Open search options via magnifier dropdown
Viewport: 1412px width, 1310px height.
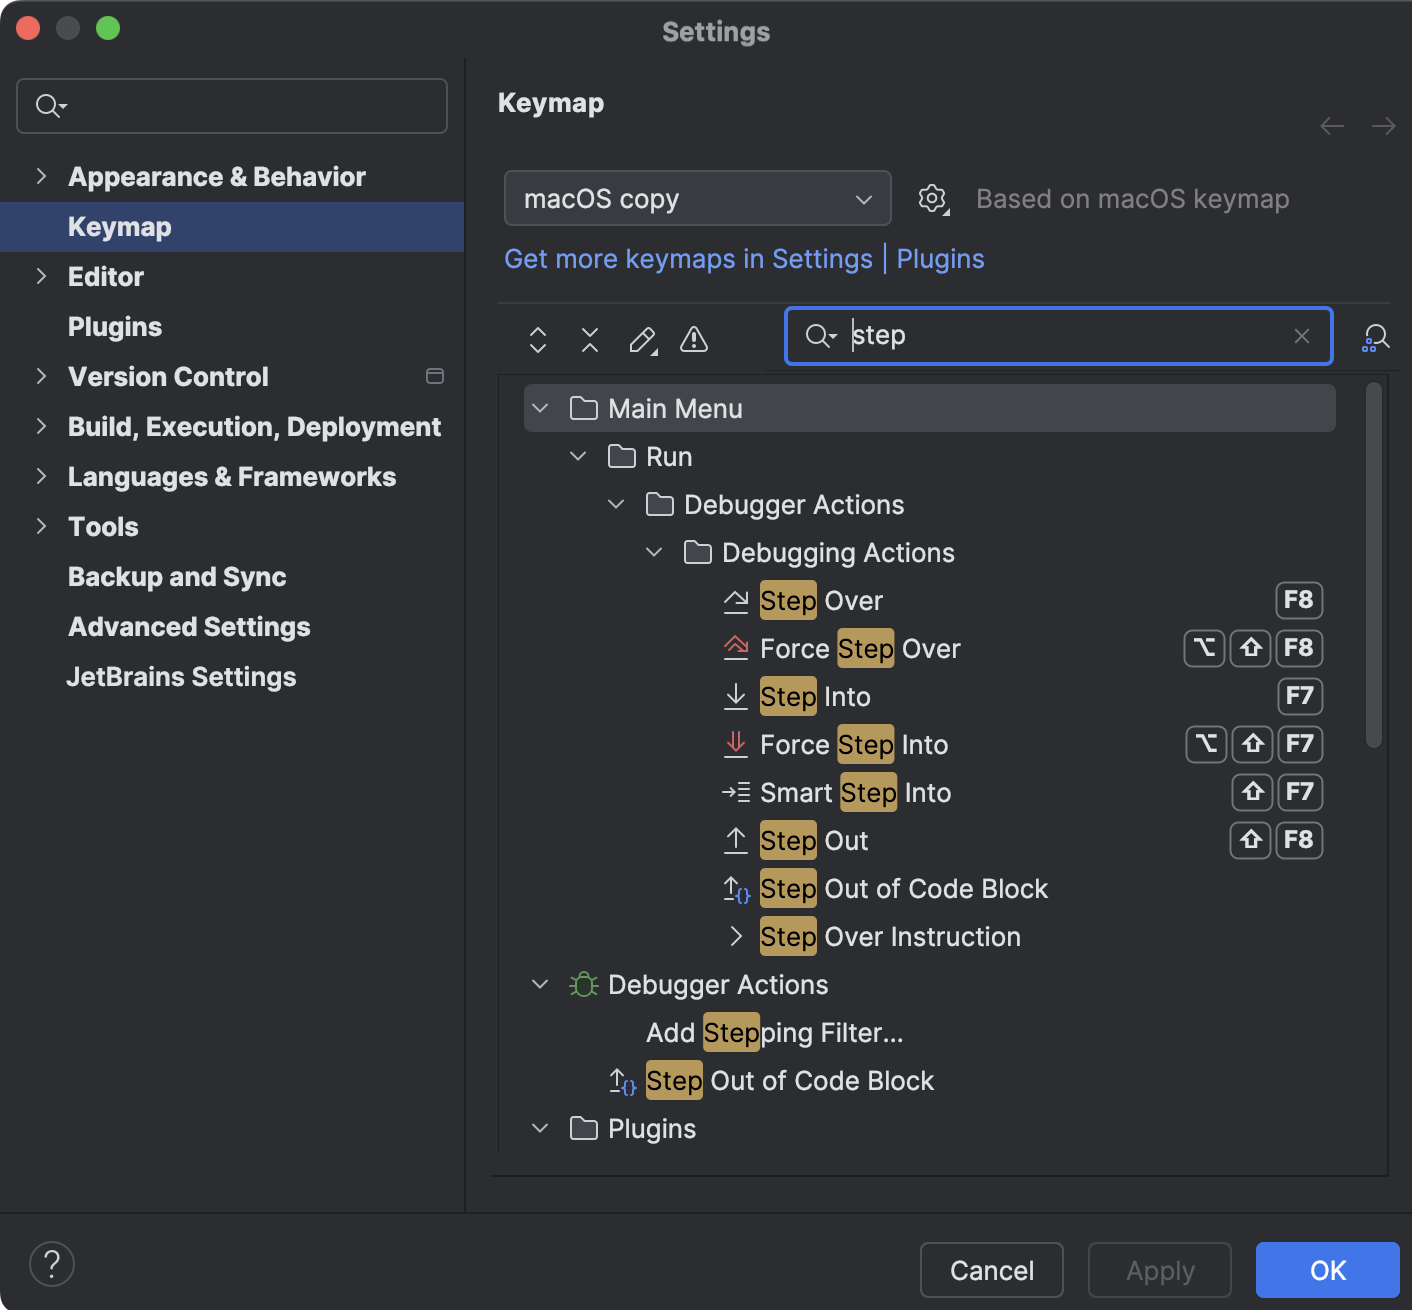820,336
